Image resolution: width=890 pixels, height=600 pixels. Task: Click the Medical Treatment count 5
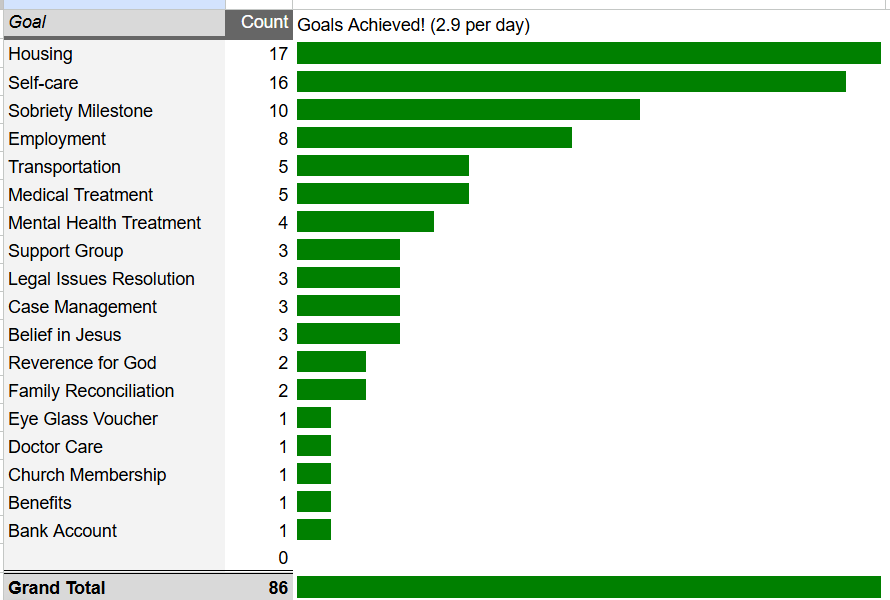coord(283,195)
